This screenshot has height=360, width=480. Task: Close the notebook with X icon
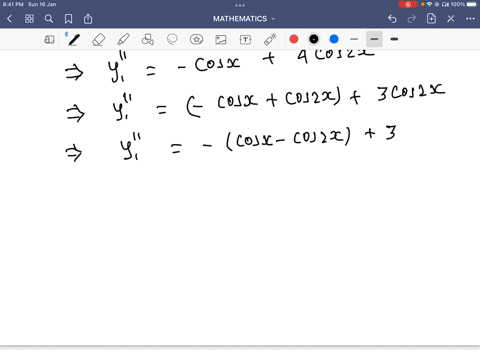click(451, 19)
